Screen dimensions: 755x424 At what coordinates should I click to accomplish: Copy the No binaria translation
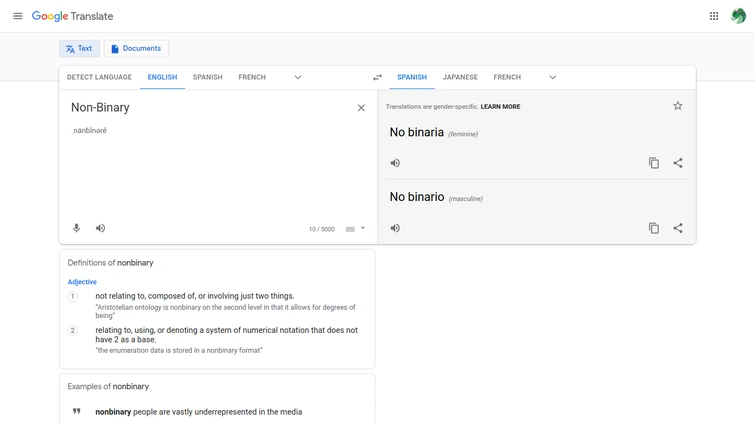pos(653,163)
